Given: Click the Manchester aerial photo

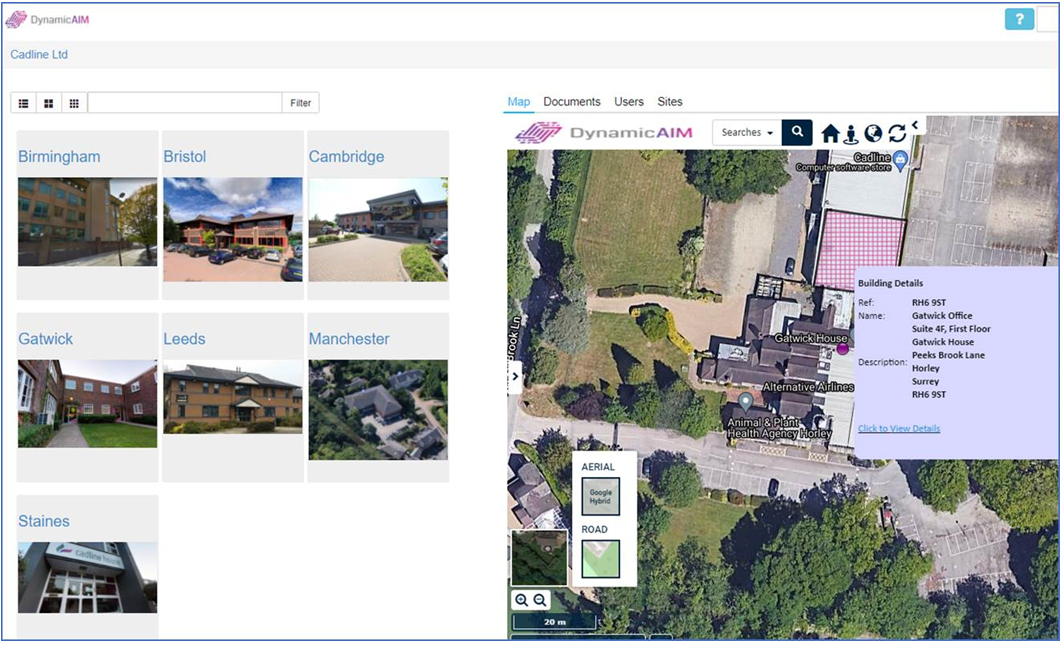Looking at the screenshot, I should click(378, 410).
